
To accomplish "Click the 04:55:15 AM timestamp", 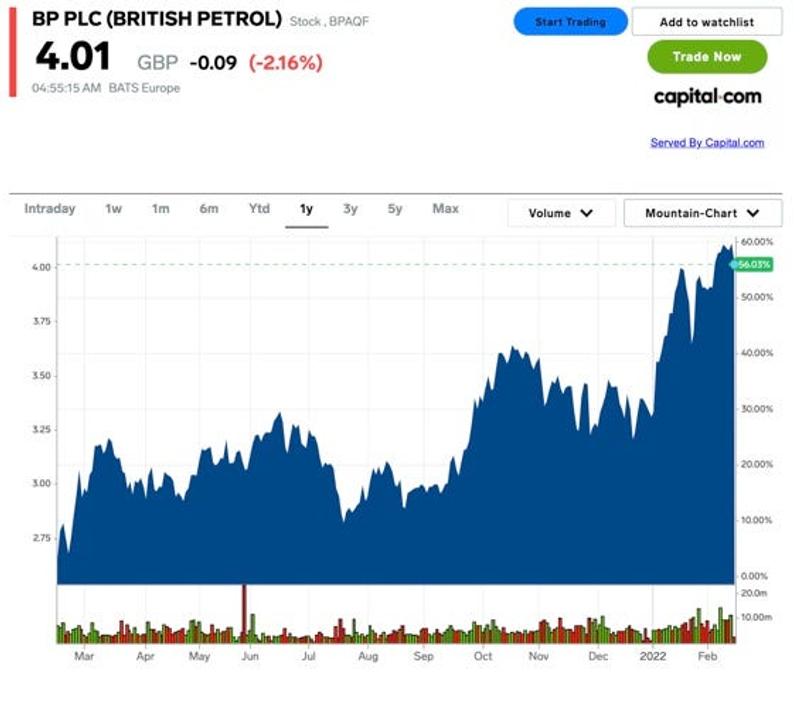I will click(66, 88).
